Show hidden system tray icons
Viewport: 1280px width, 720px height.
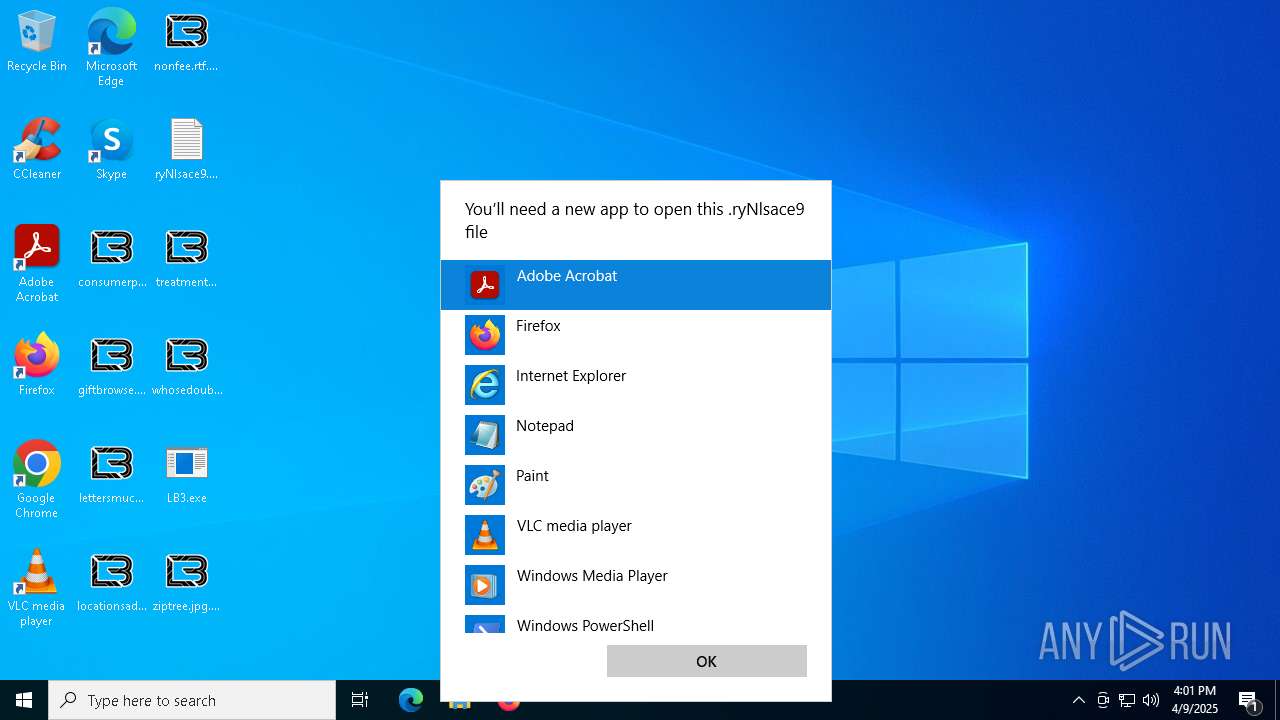click(1079, 700)
